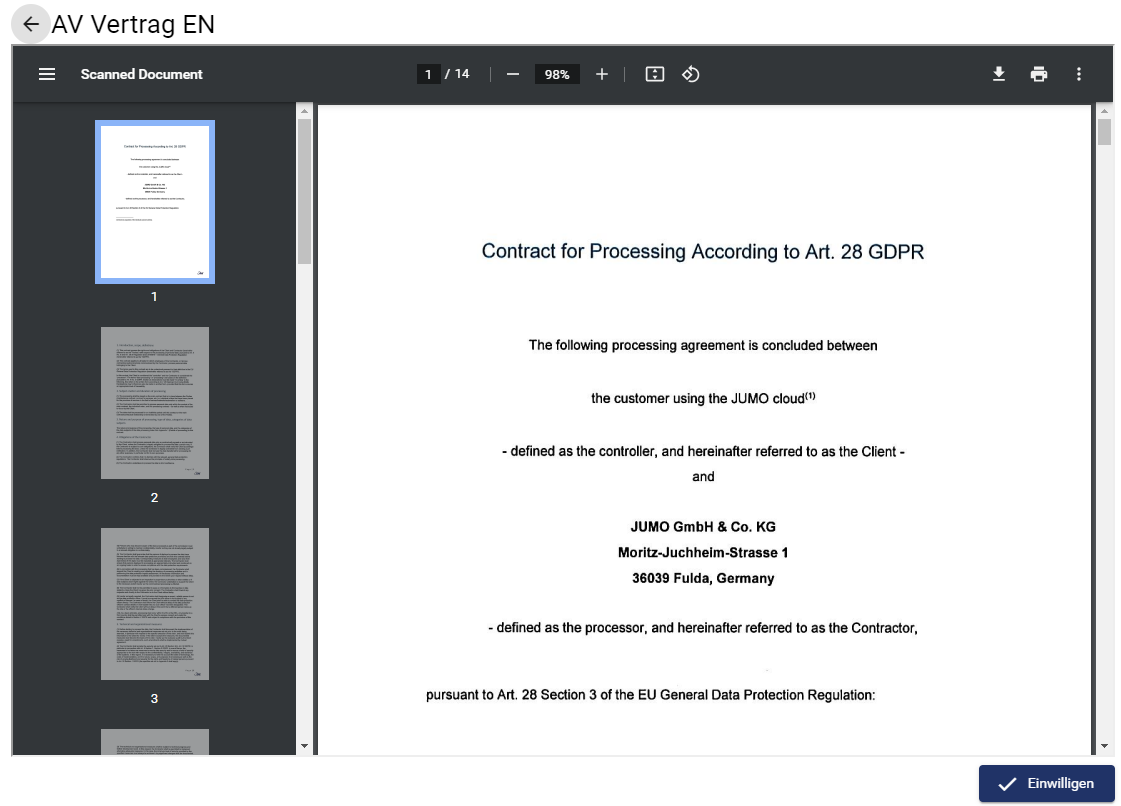Viewport: 1121px width, 806px height.
Task: Download the PDF document
Action: tap(998, 74)
